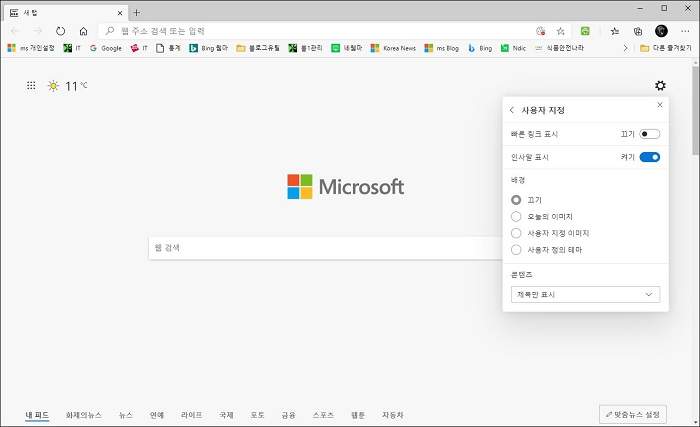Switch to the 포토 tab
This screenshot has height=427, width=700.
(x=257, y=415)
